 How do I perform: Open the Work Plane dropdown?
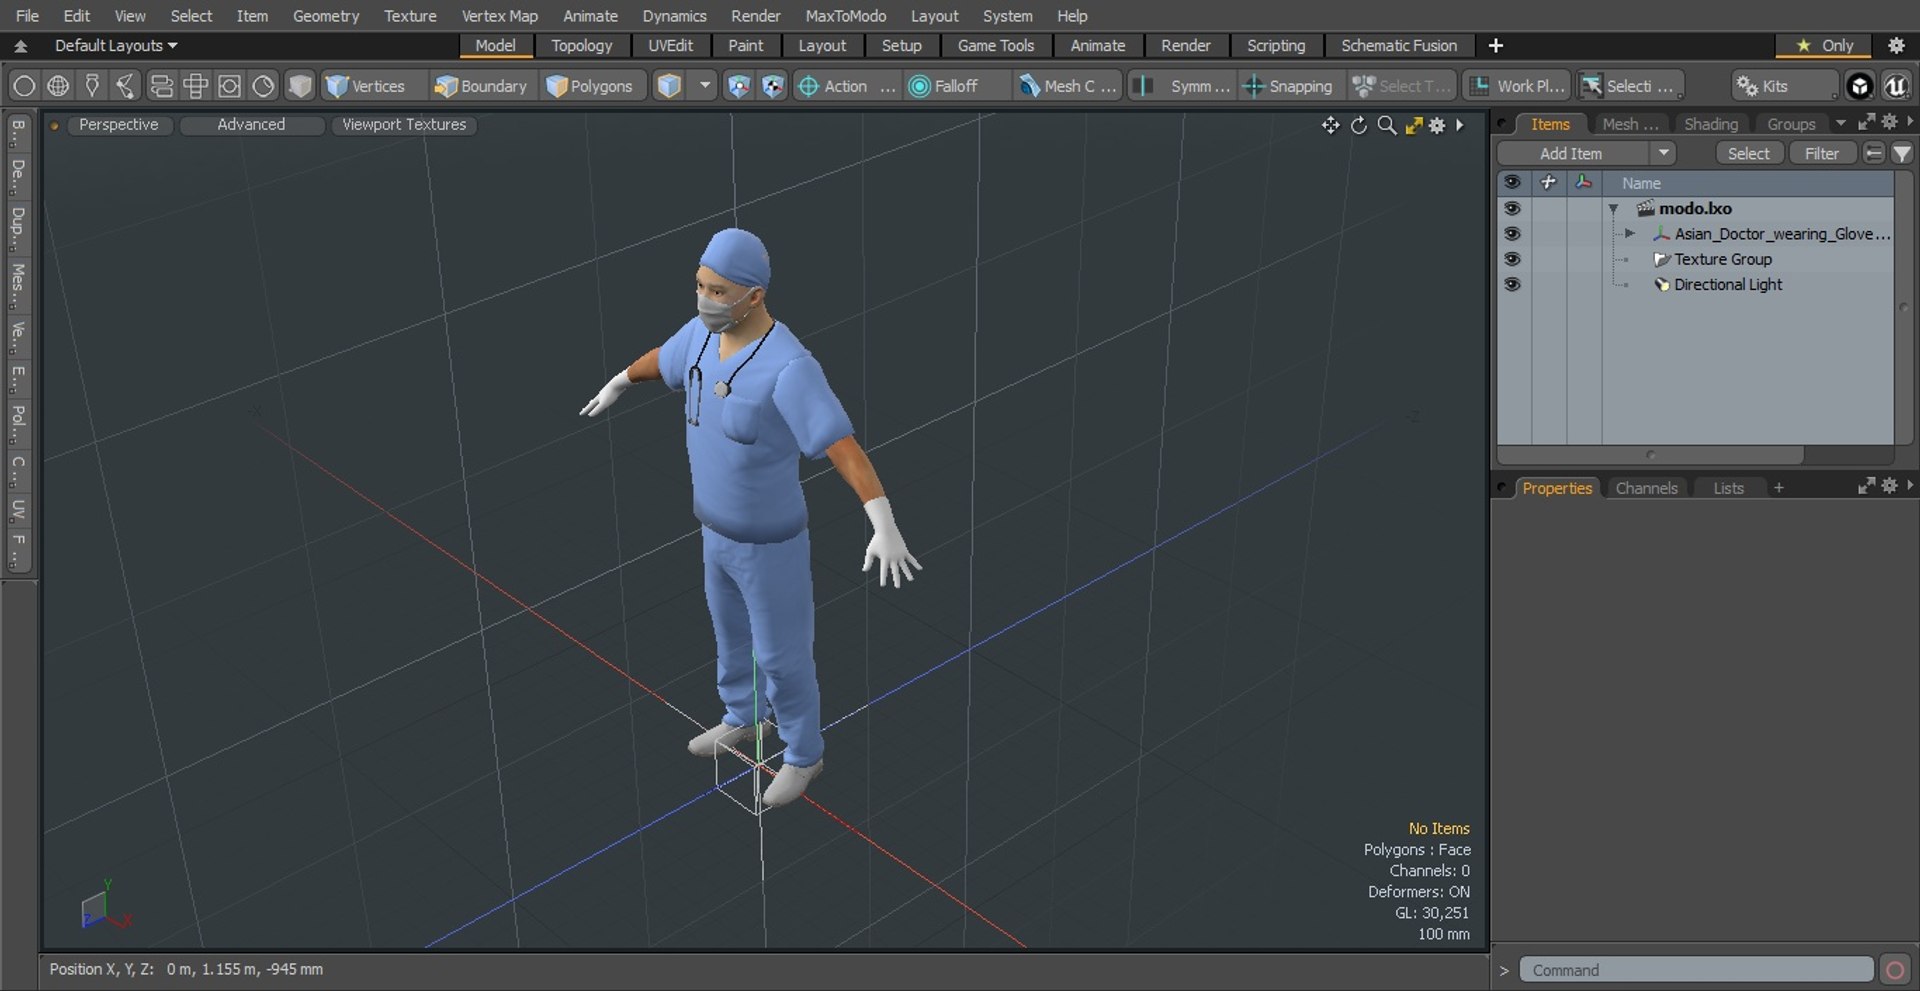point(1518,86)
